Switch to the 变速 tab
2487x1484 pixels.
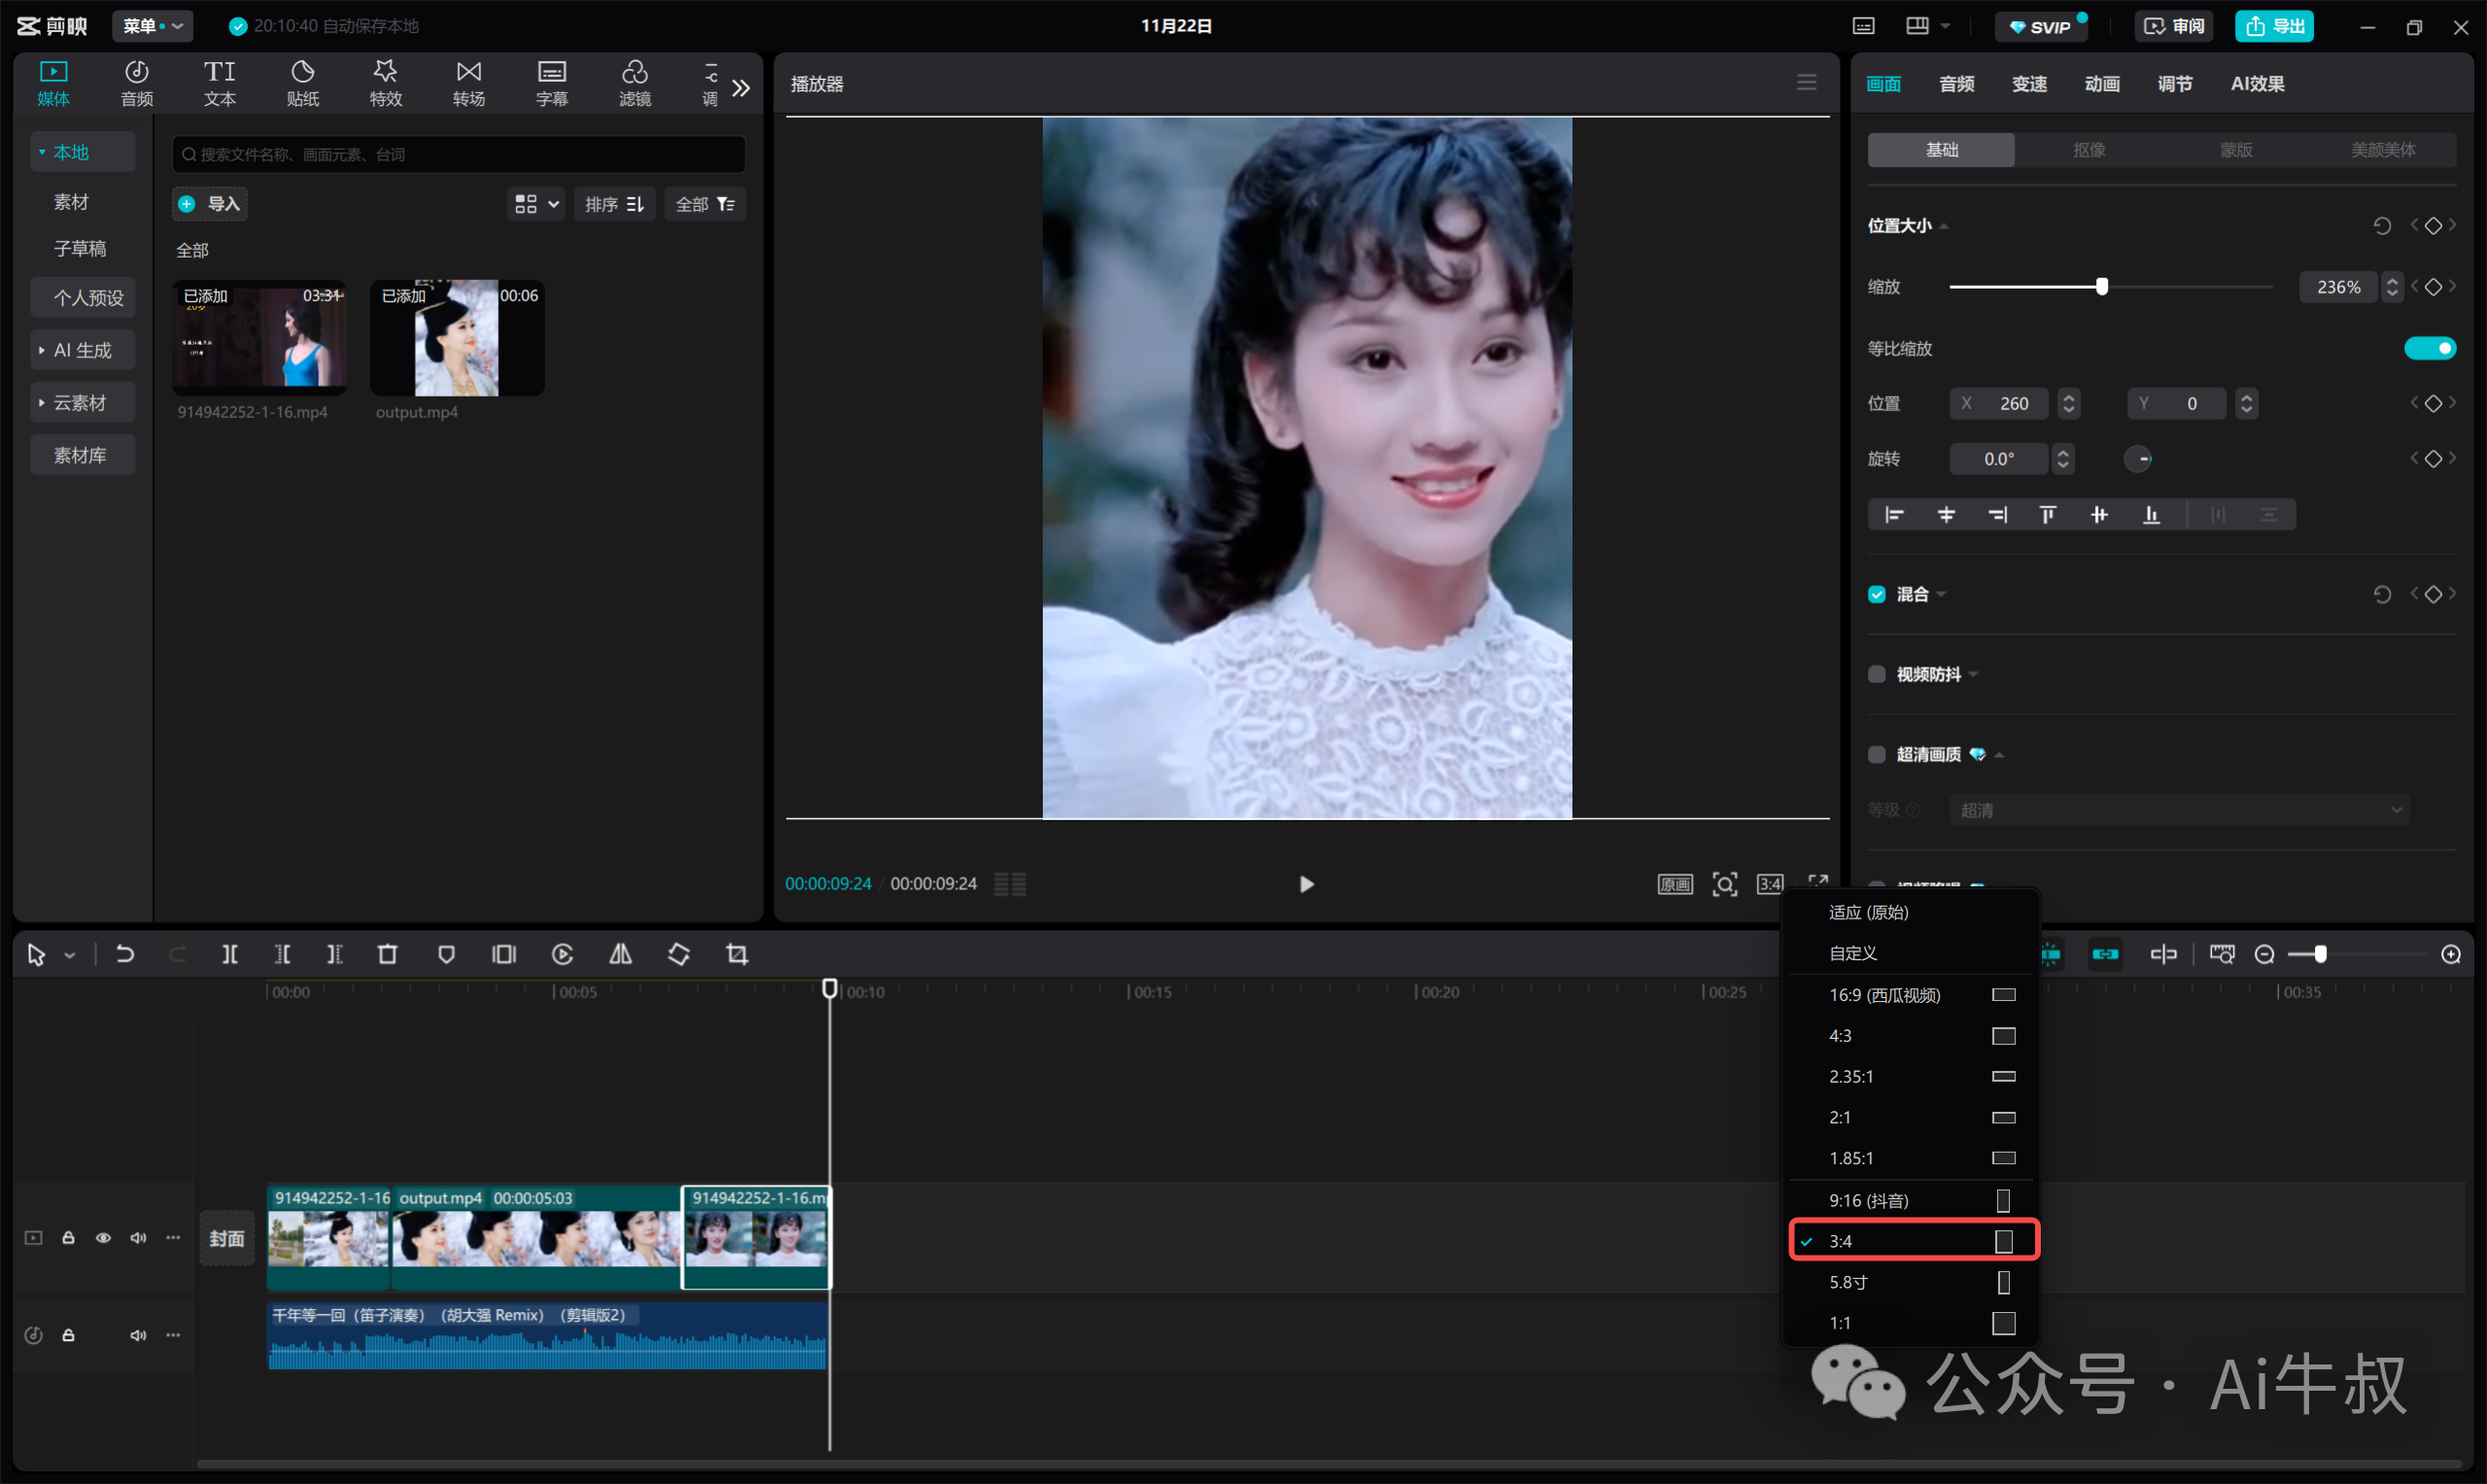click(x=2029, y=84)
